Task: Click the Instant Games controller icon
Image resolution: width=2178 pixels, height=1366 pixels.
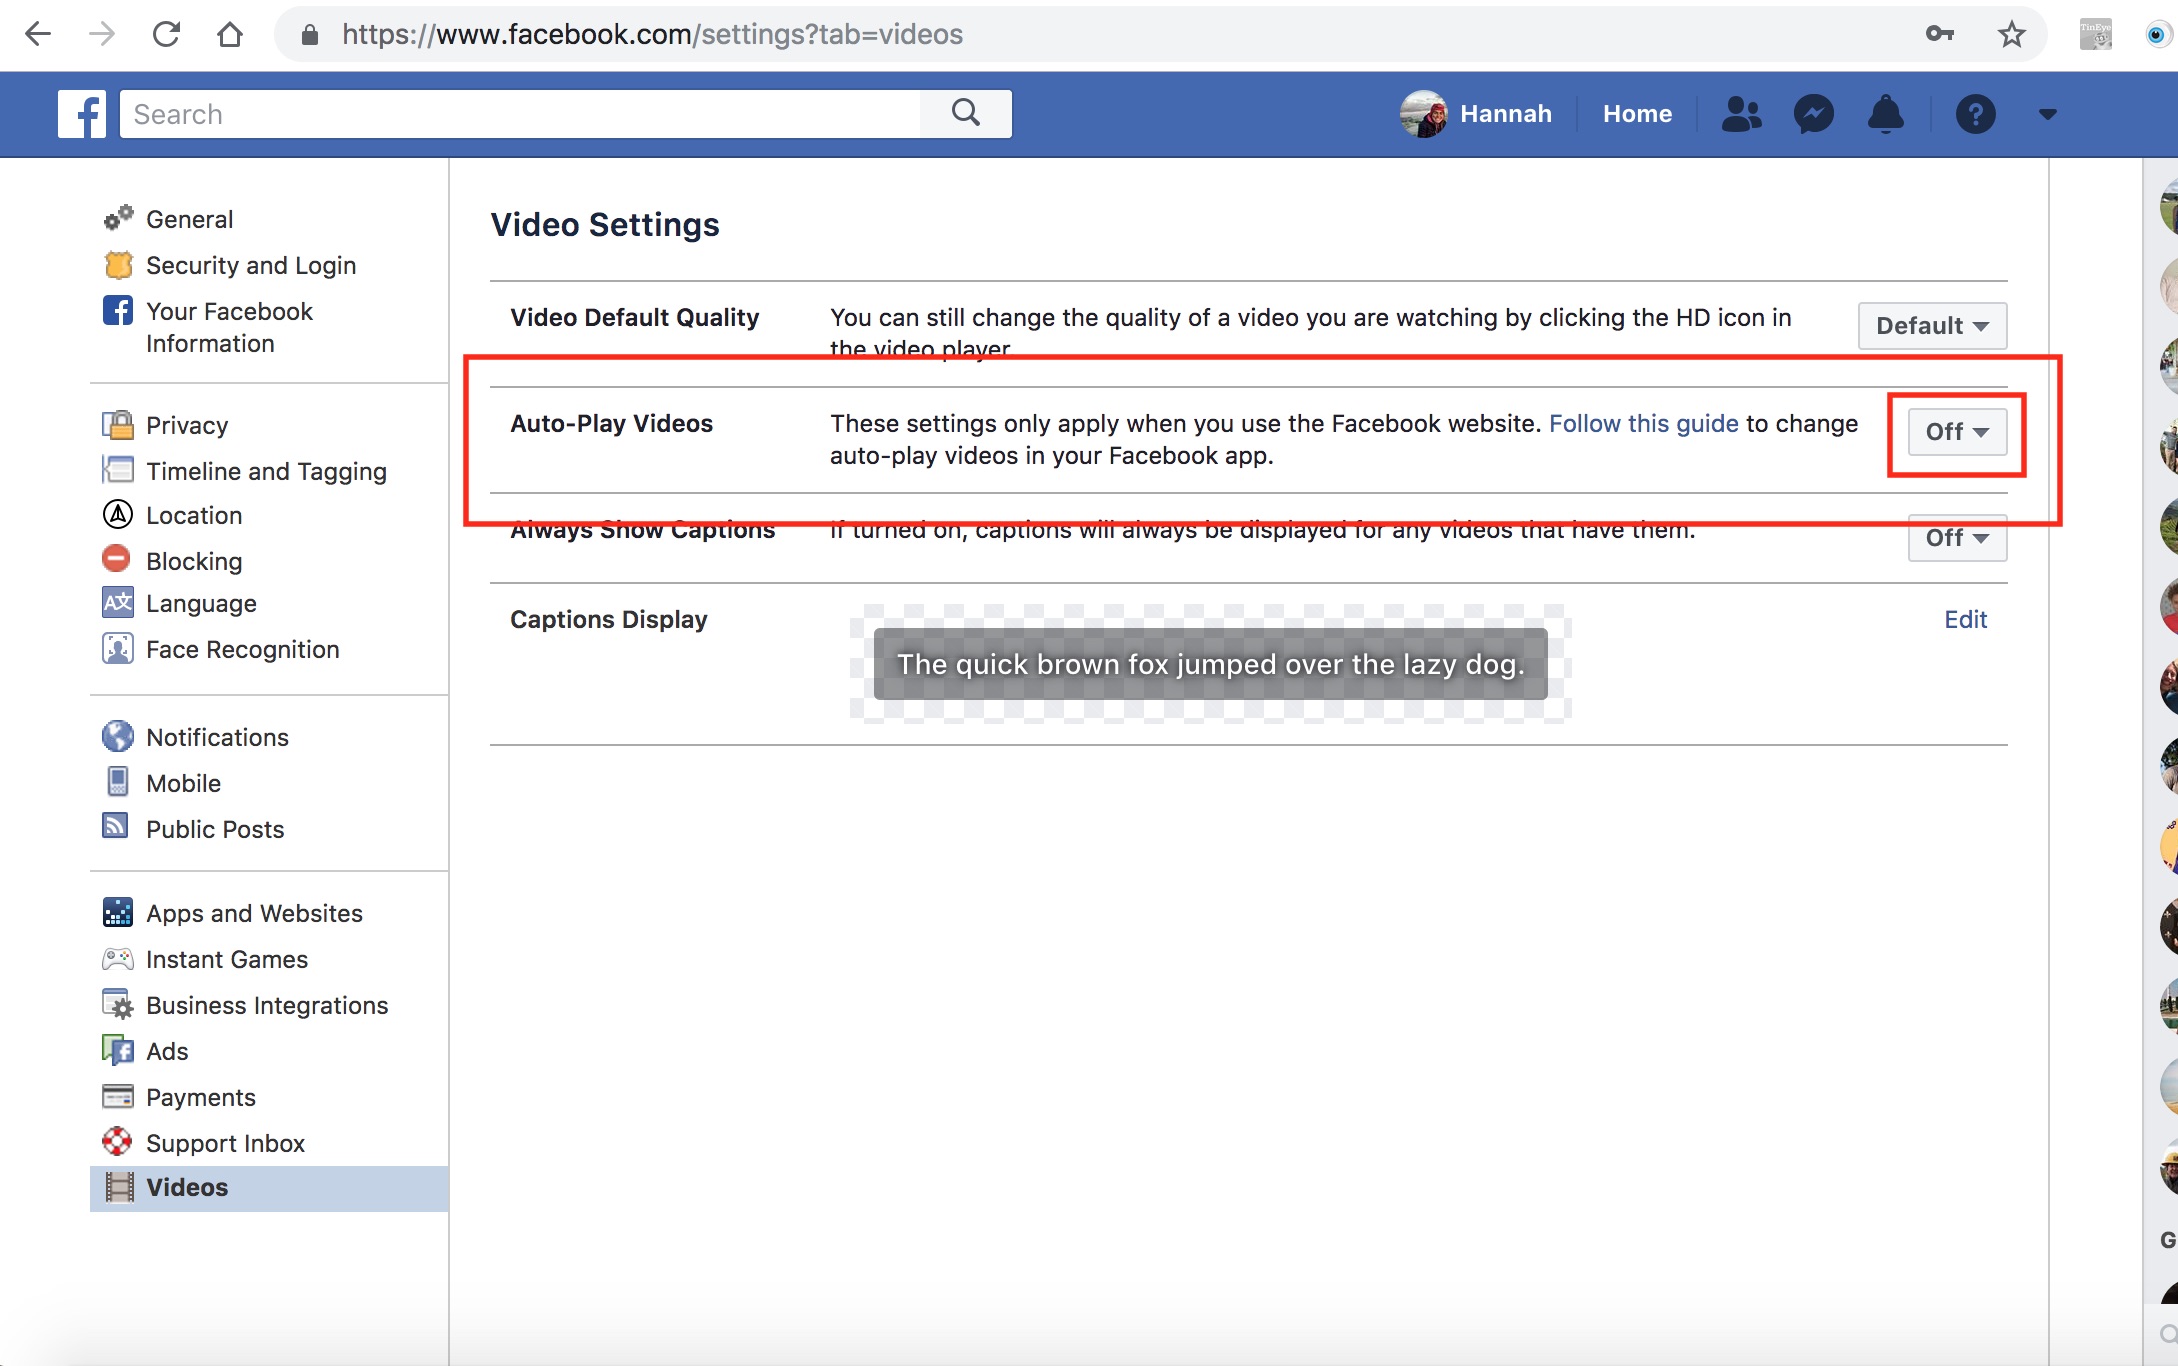Action: (118, 958)
